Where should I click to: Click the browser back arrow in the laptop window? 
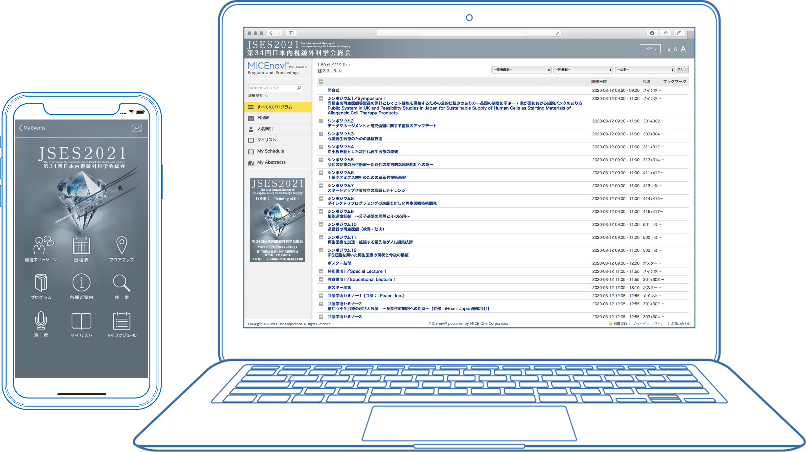271,33
